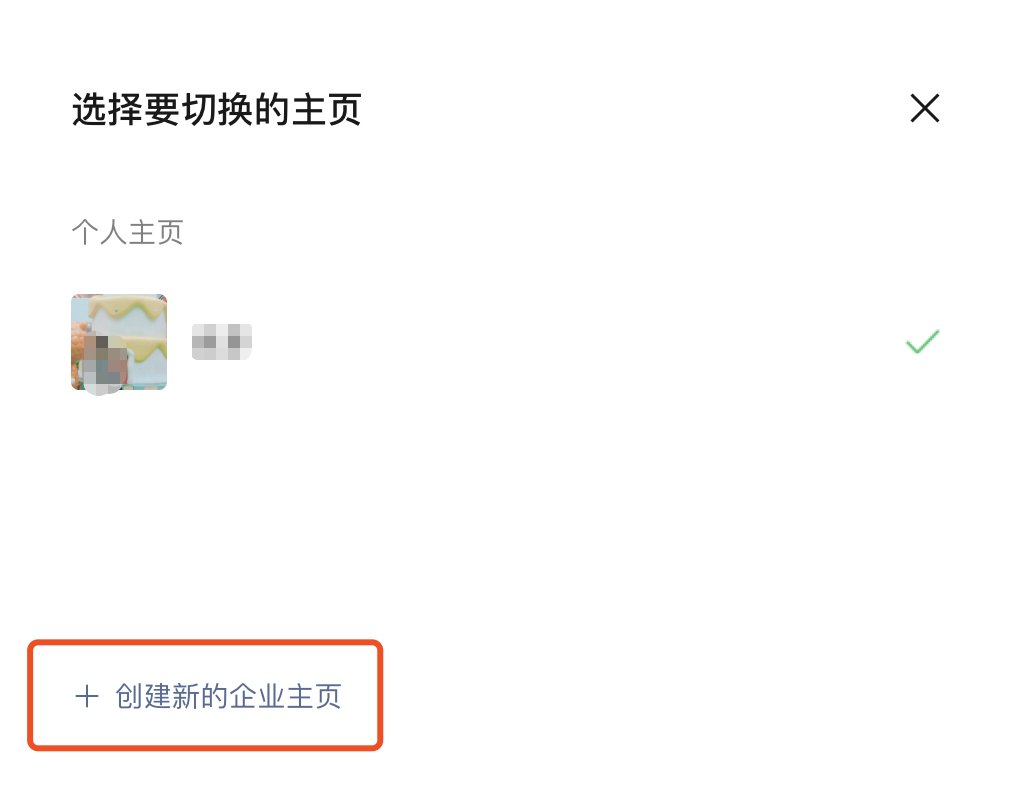Click the 个人主页 section label
This screenshot has height=792, width=1014.
(127, 232)
